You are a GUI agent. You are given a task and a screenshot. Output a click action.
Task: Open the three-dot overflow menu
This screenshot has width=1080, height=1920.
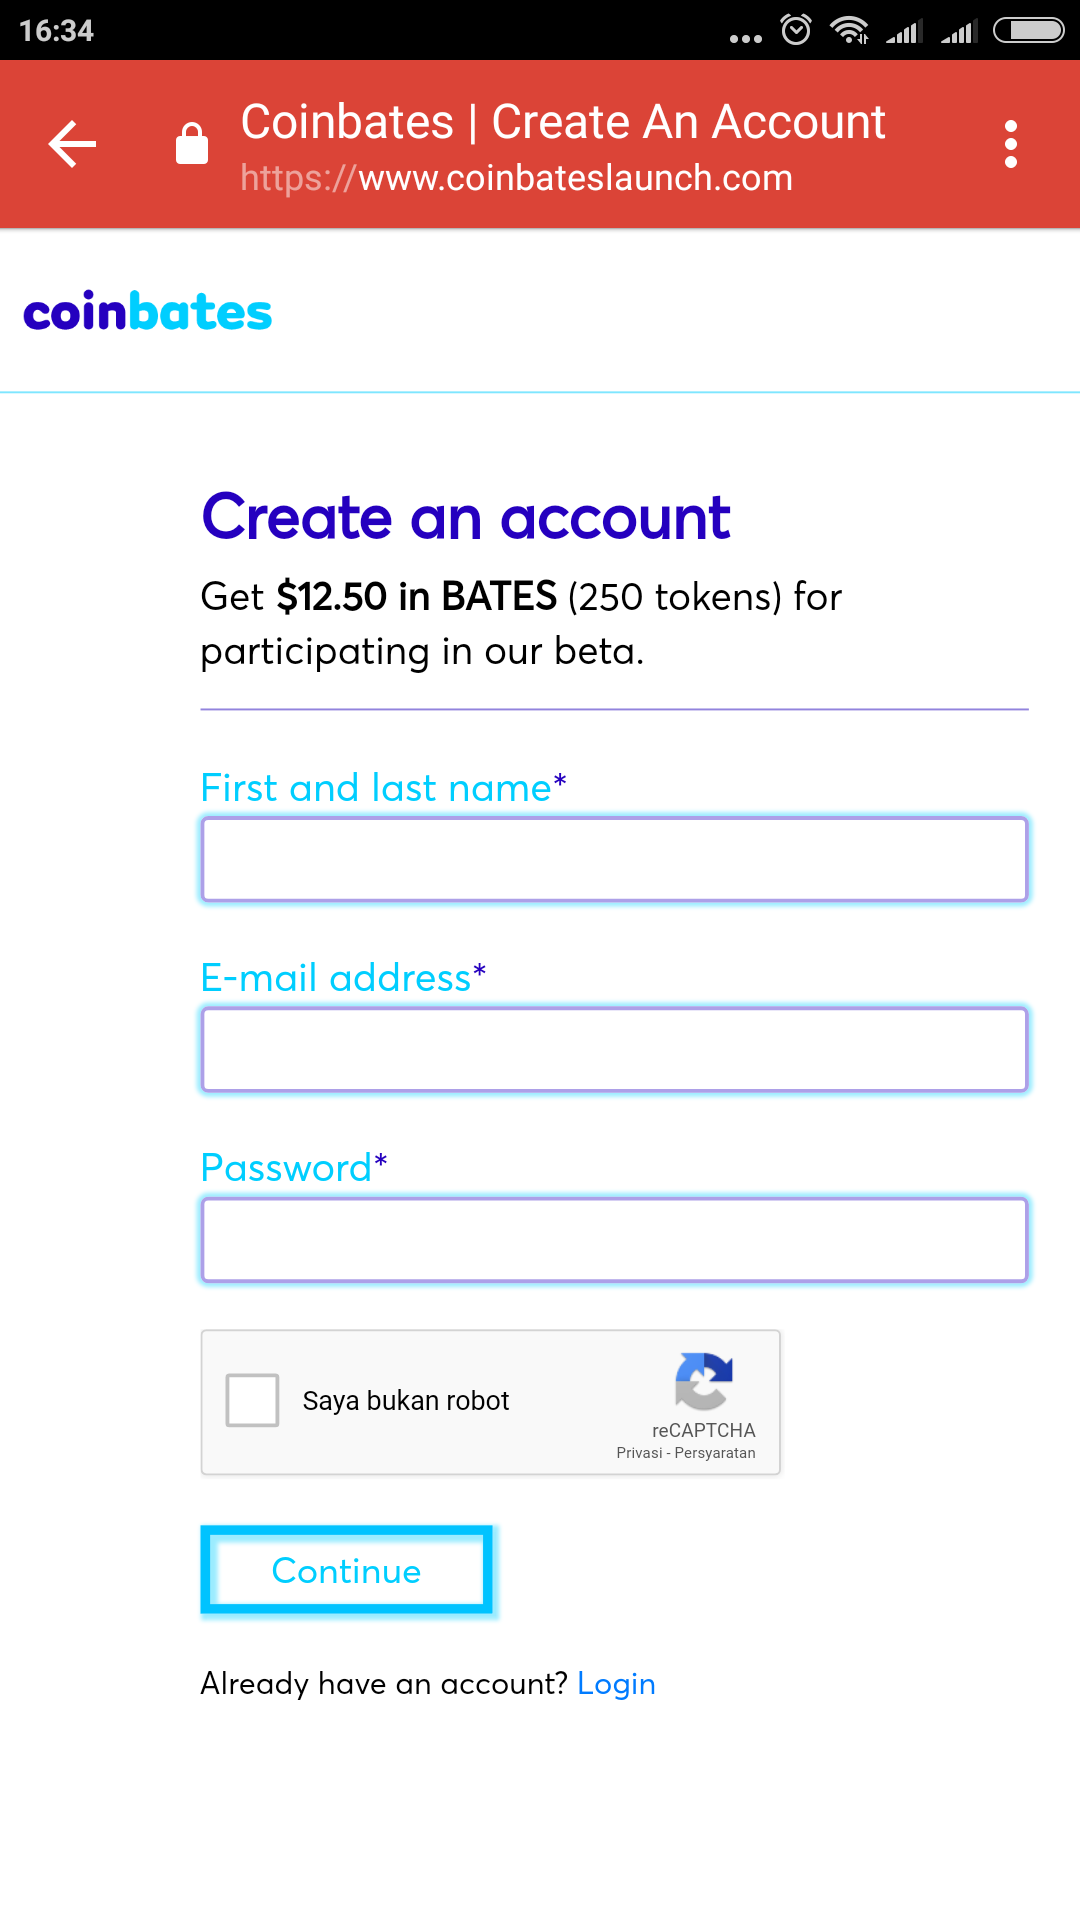click(1011, 144)
